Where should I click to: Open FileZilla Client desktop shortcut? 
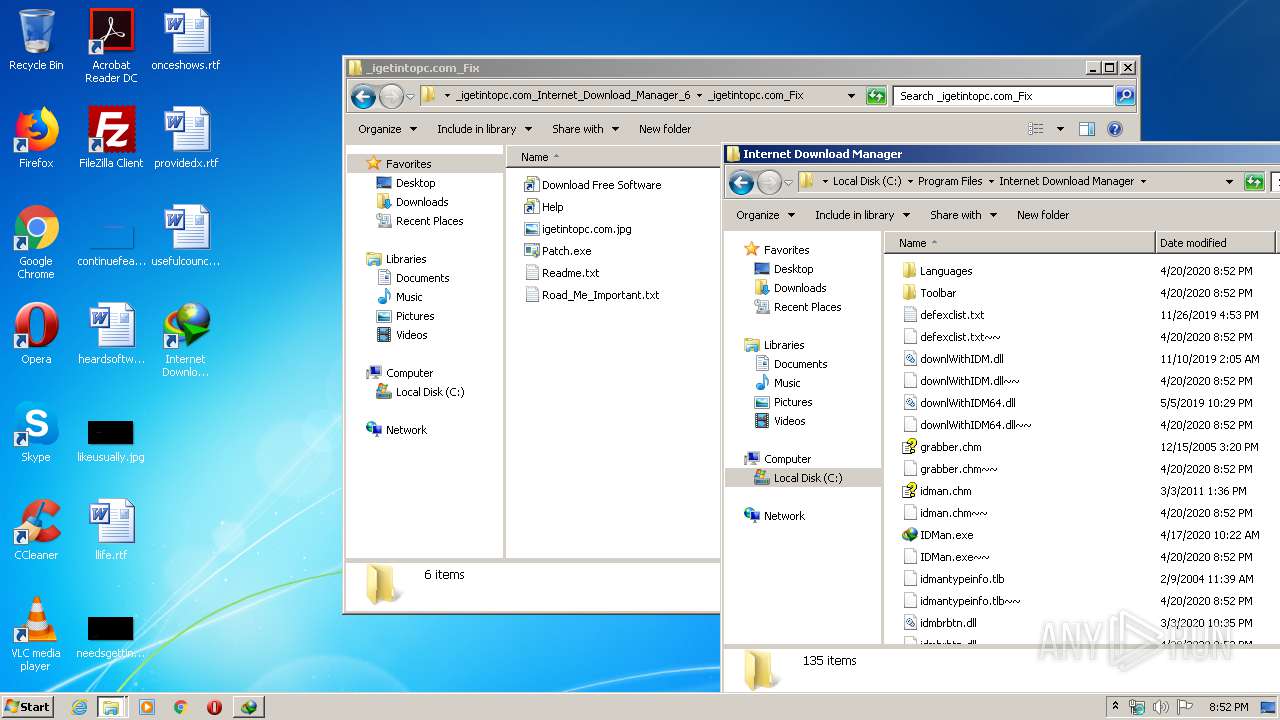pyautogui.click(x=111, y=138)
